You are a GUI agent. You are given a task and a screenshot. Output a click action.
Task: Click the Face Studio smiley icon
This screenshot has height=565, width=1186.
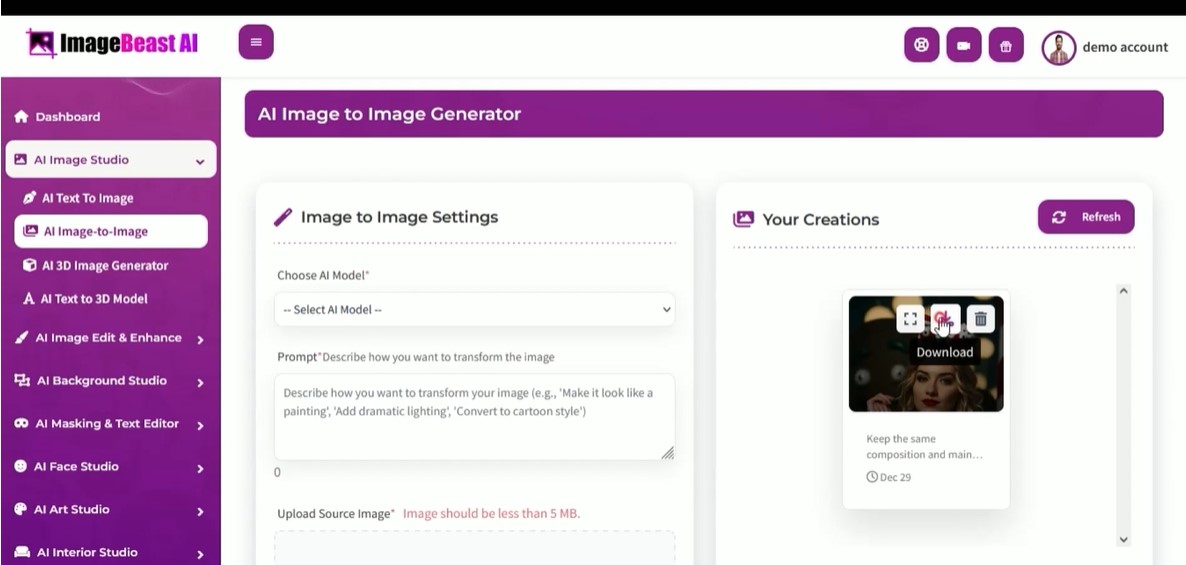pos(20,467)
